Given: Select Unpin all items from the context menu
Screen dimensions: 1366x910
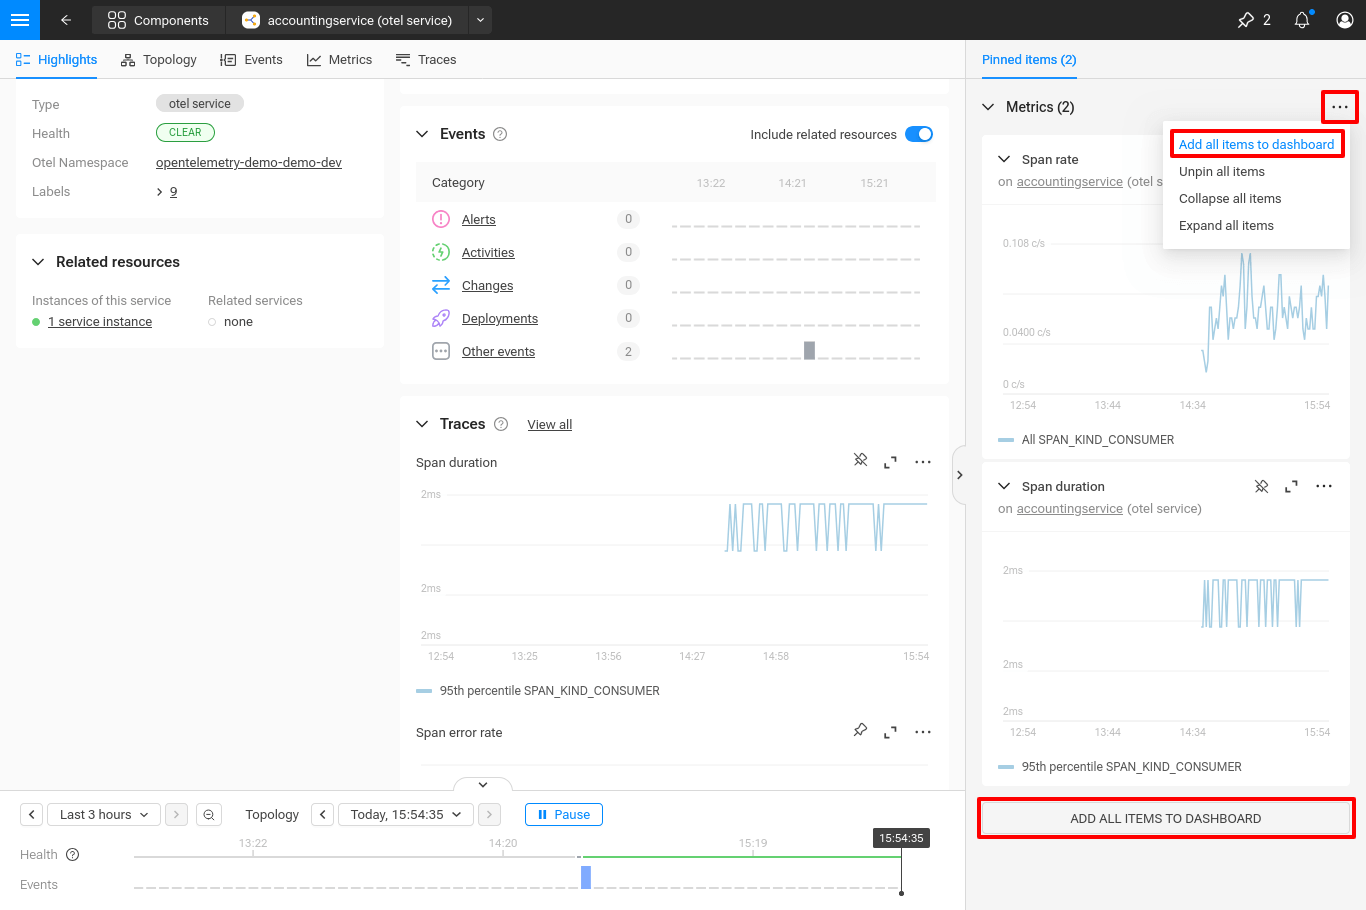Looking at the screenshot, I should click(x=1222, y=171).
